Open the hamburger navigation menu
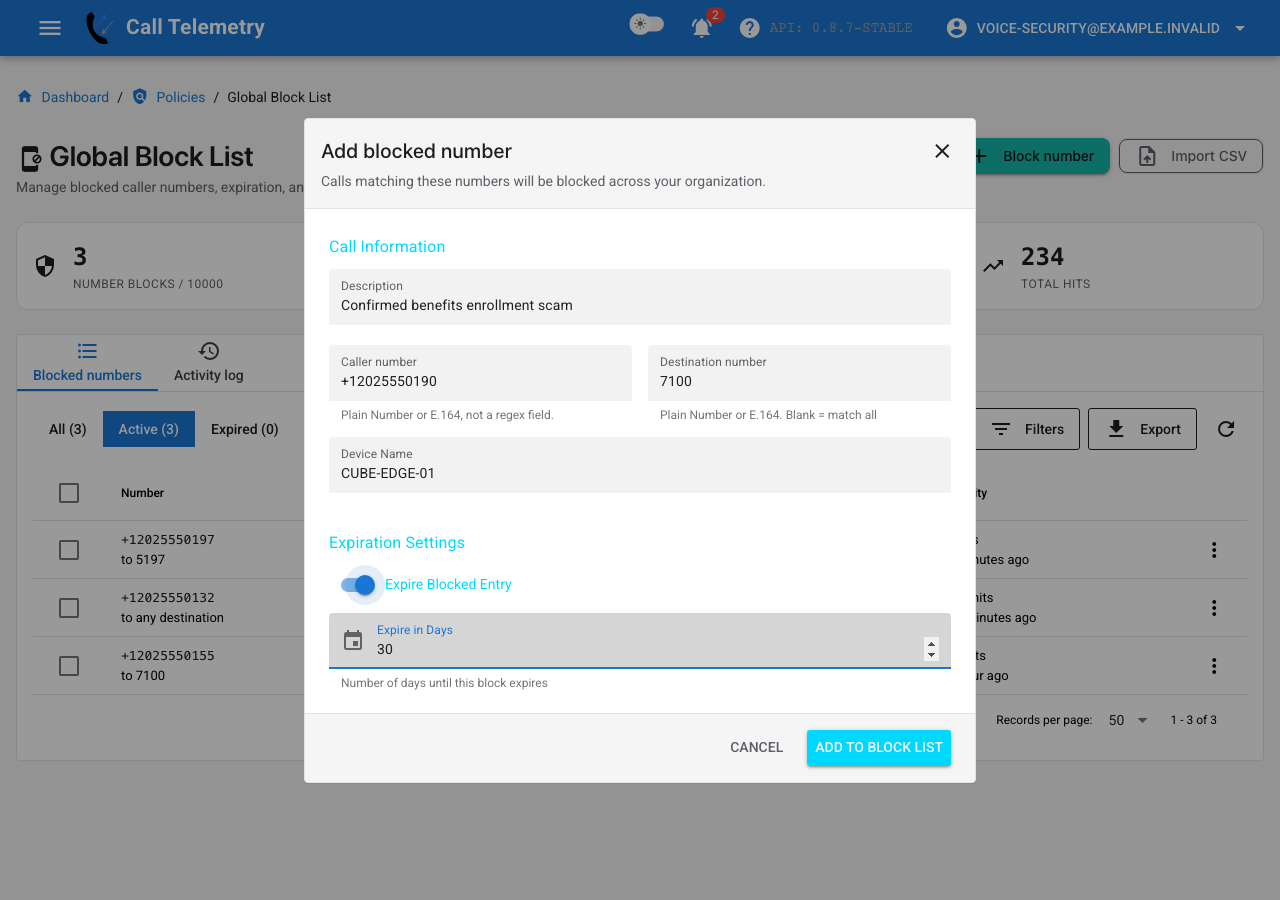Screen dimensions: 1280x900 tap(50, 28)
